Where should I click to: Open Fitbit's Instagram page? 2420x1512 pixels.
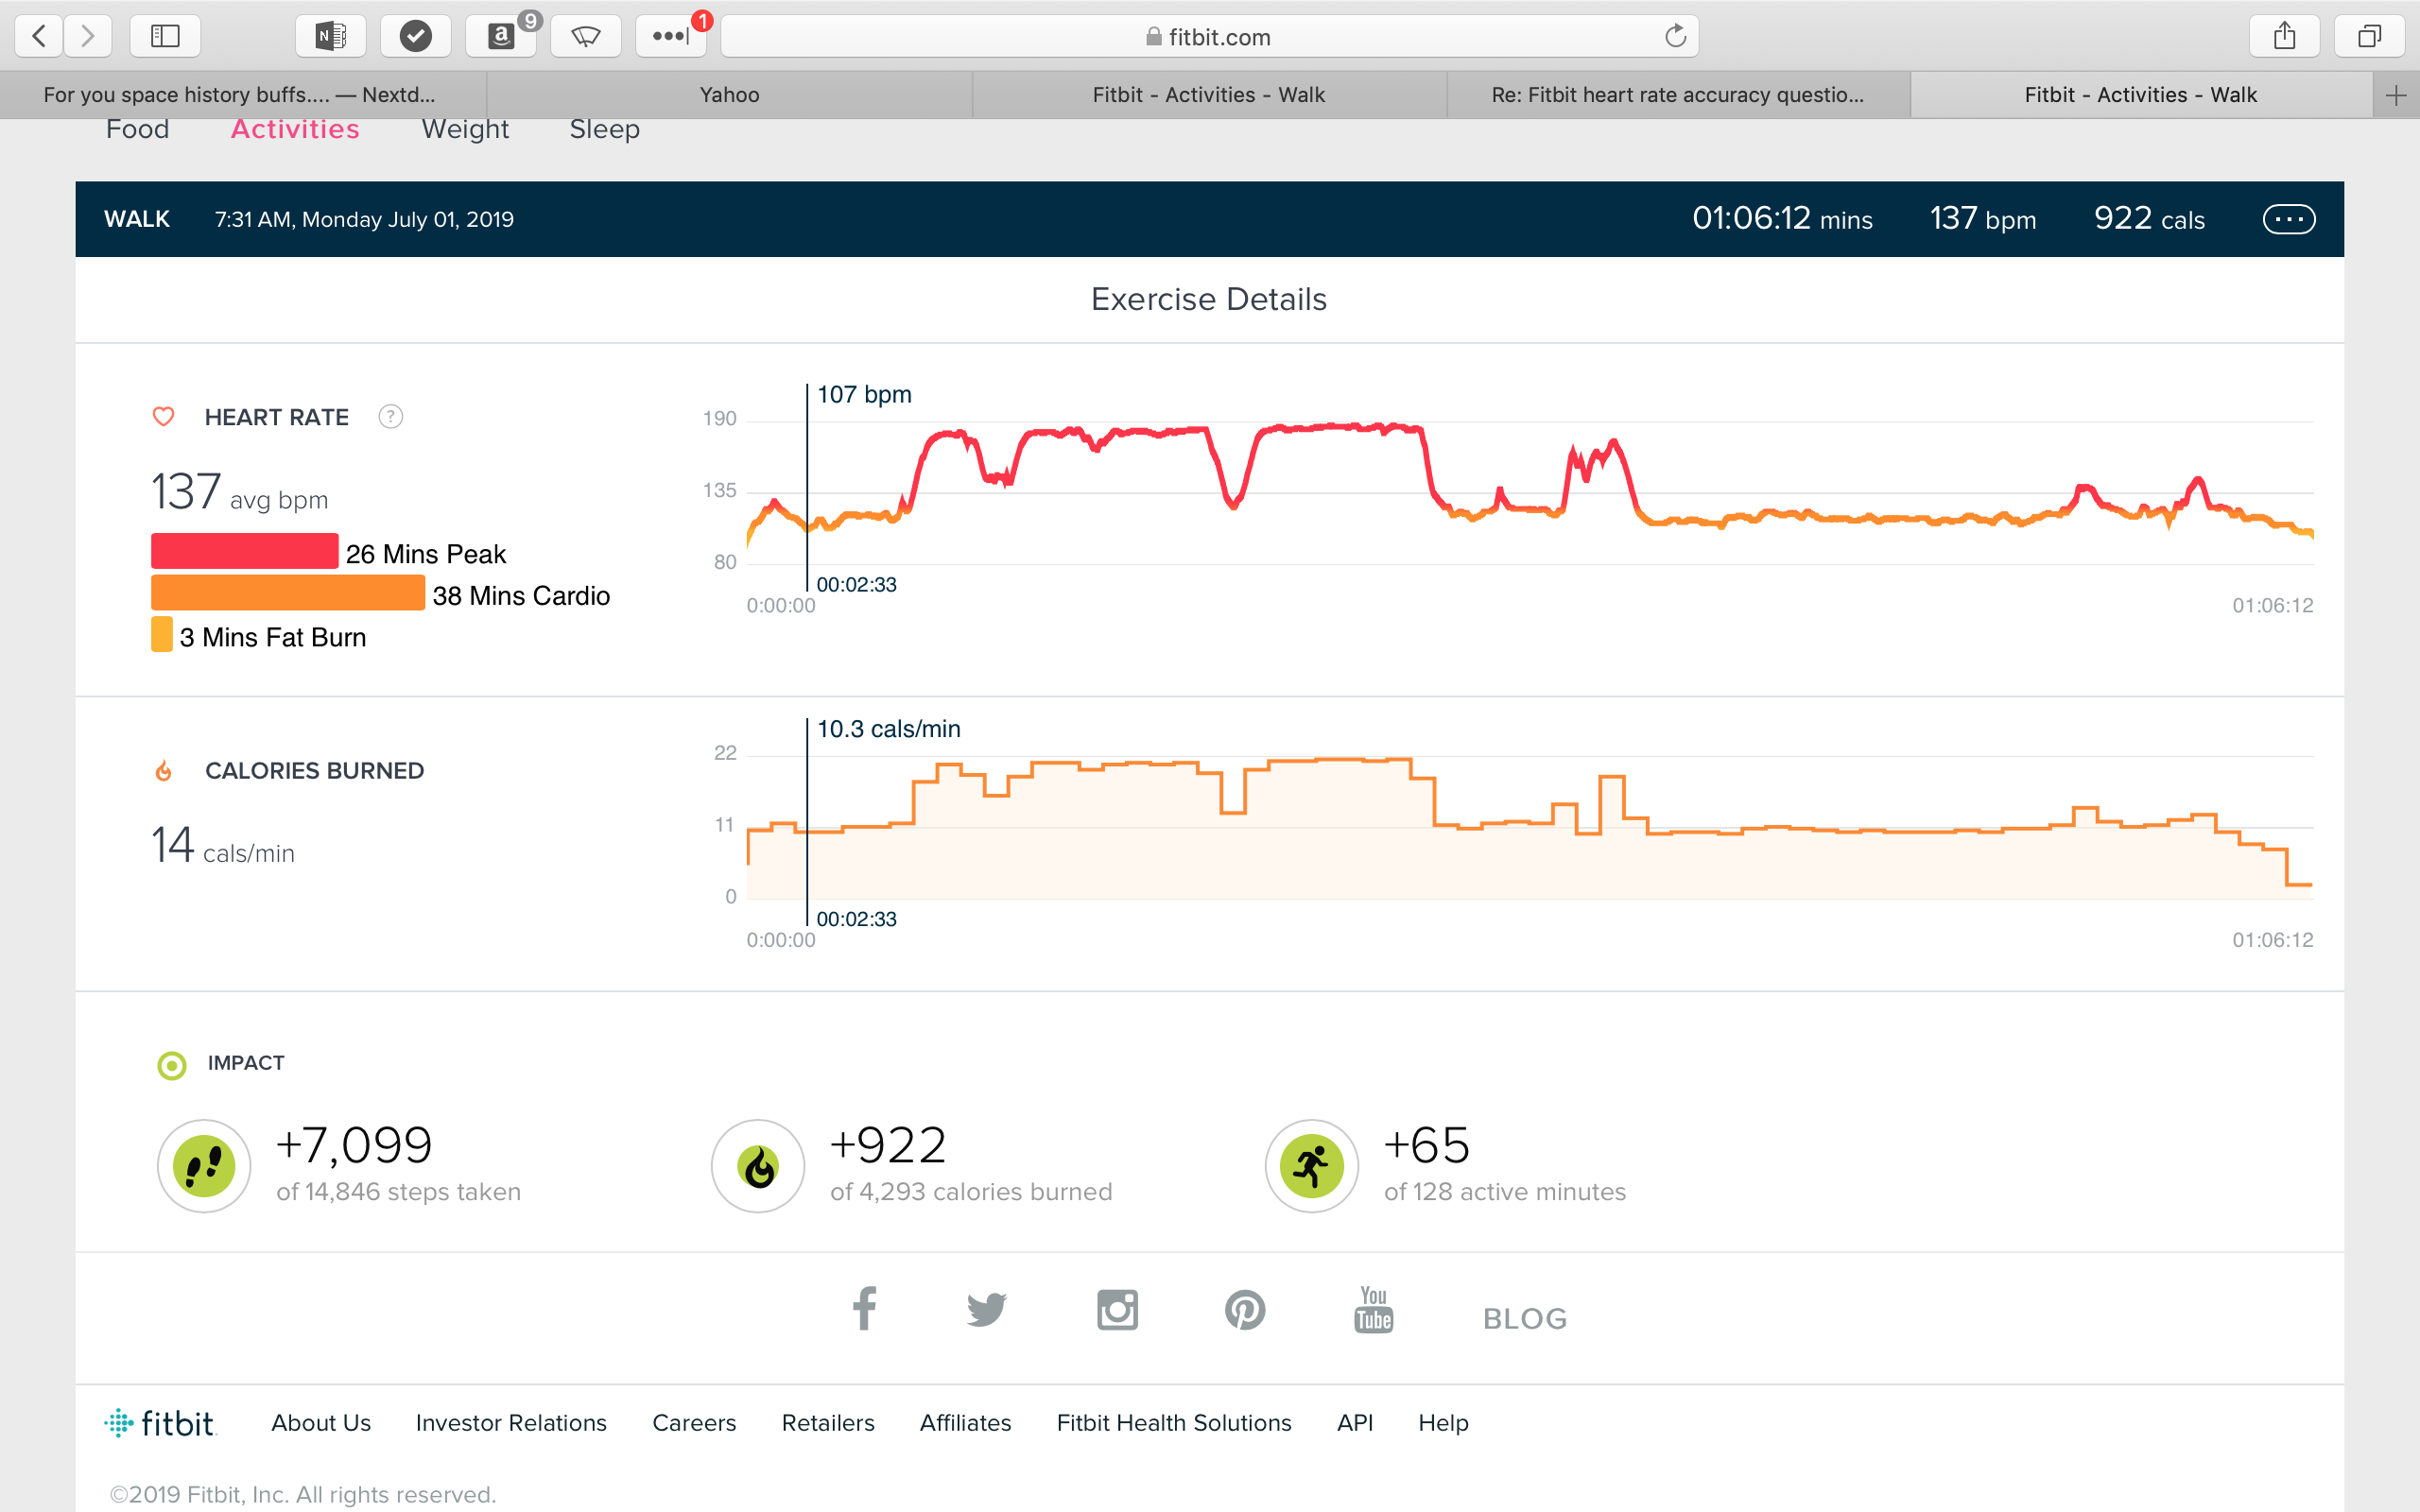[x=1117, y=1309]
